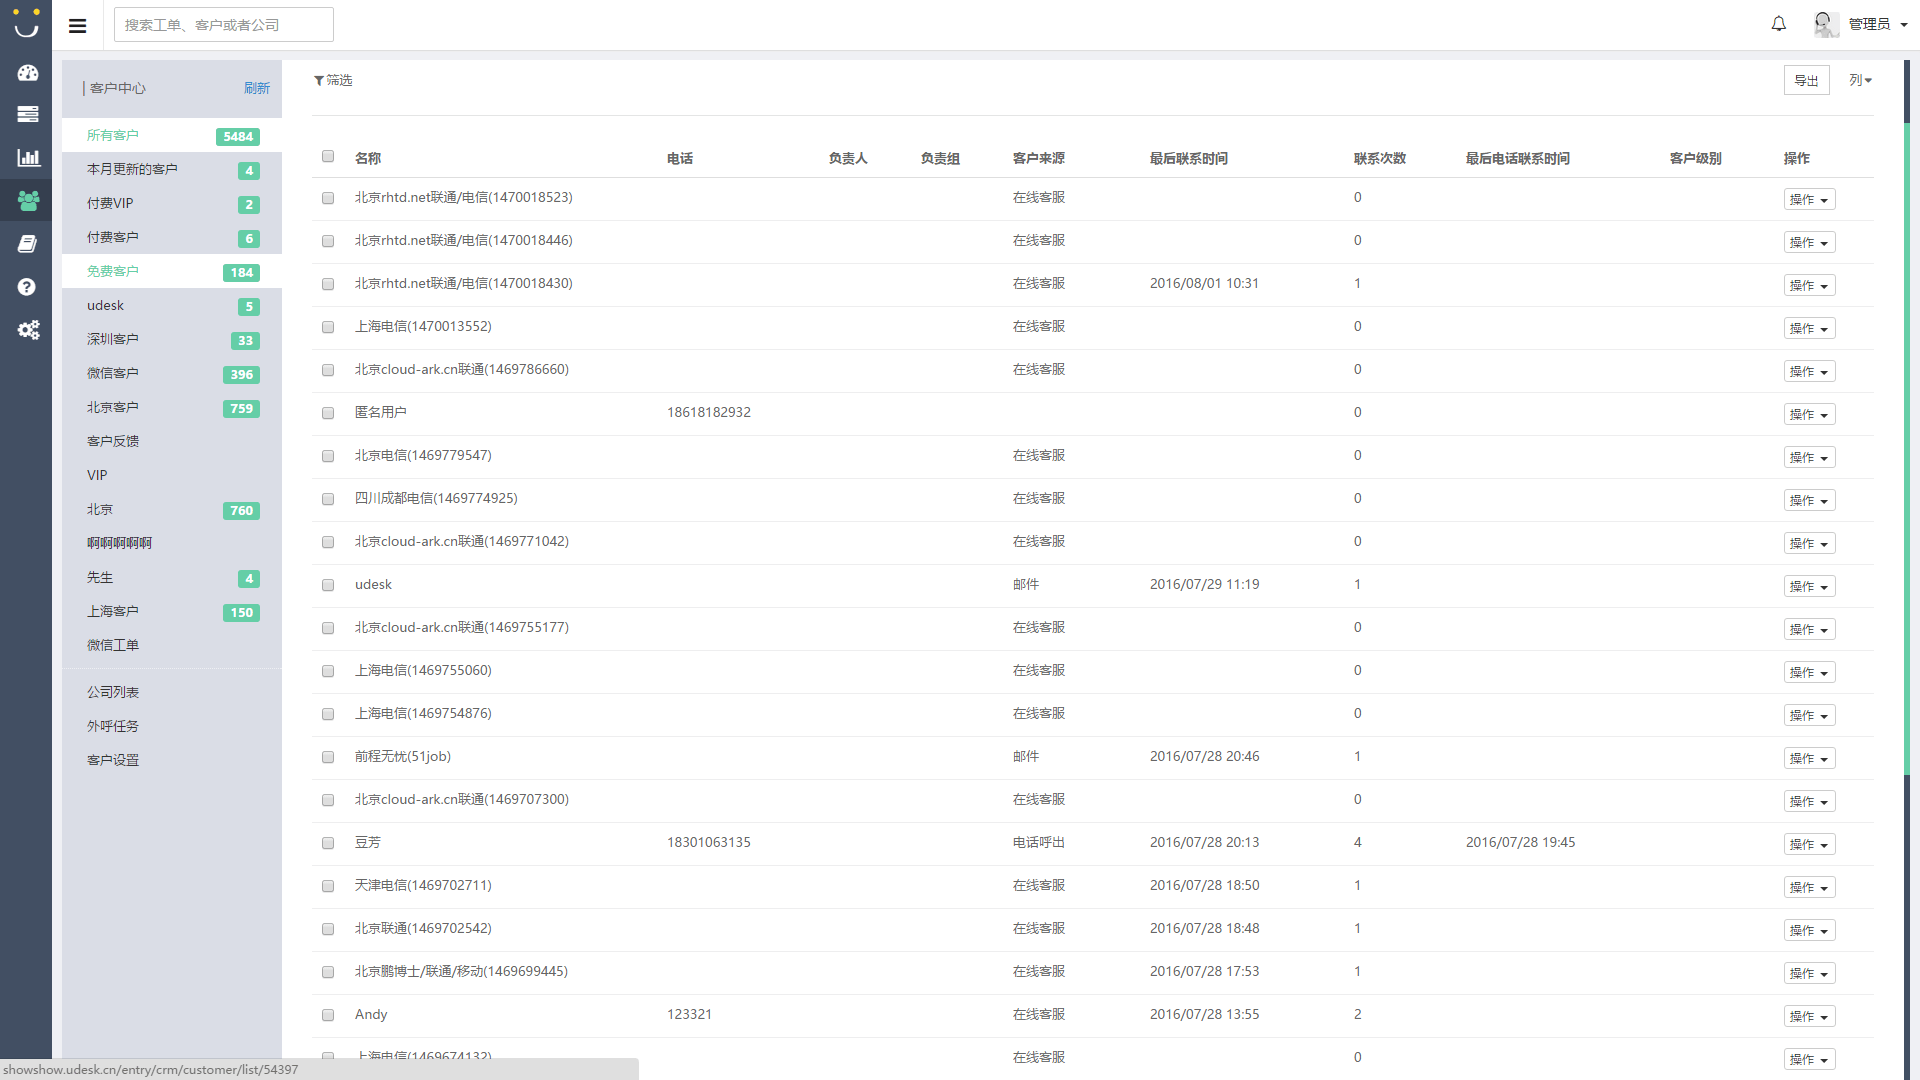The height and width of the screenshot is (1080, 1920).
Task: Open the admin settings gears icon
Action: click(27, 329)
